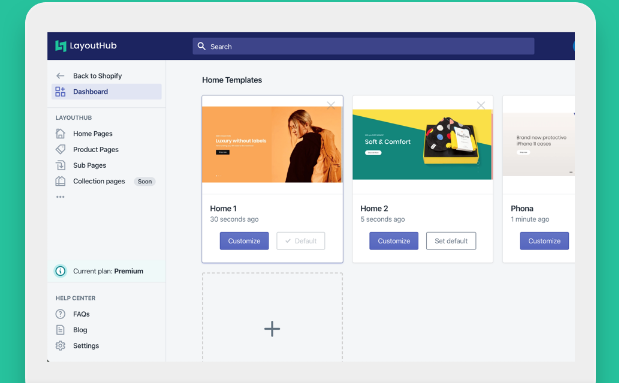Click the Home 1 title text
This screenshot has height=383, width=619.
pos(223,208)
